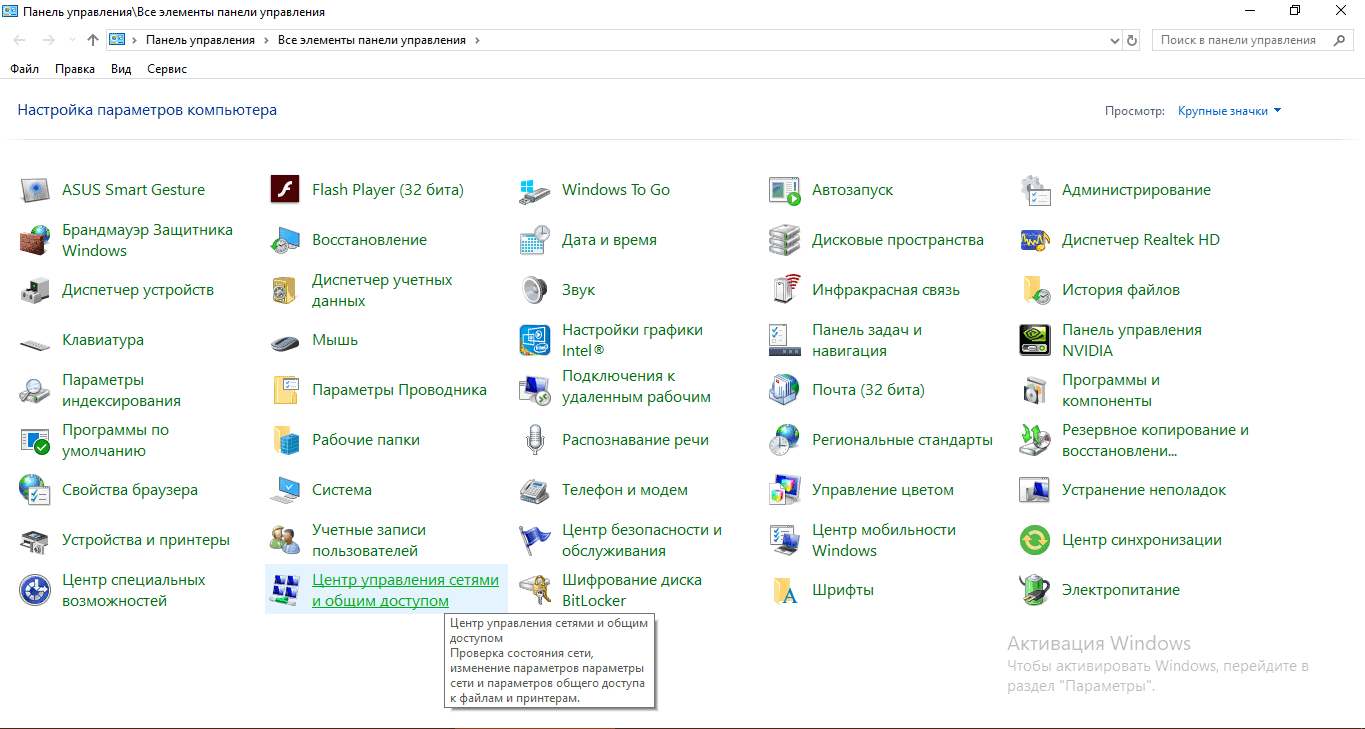
Task: Open Центр безопасности и обслуживания link
Action: click(x=642, y=540)
